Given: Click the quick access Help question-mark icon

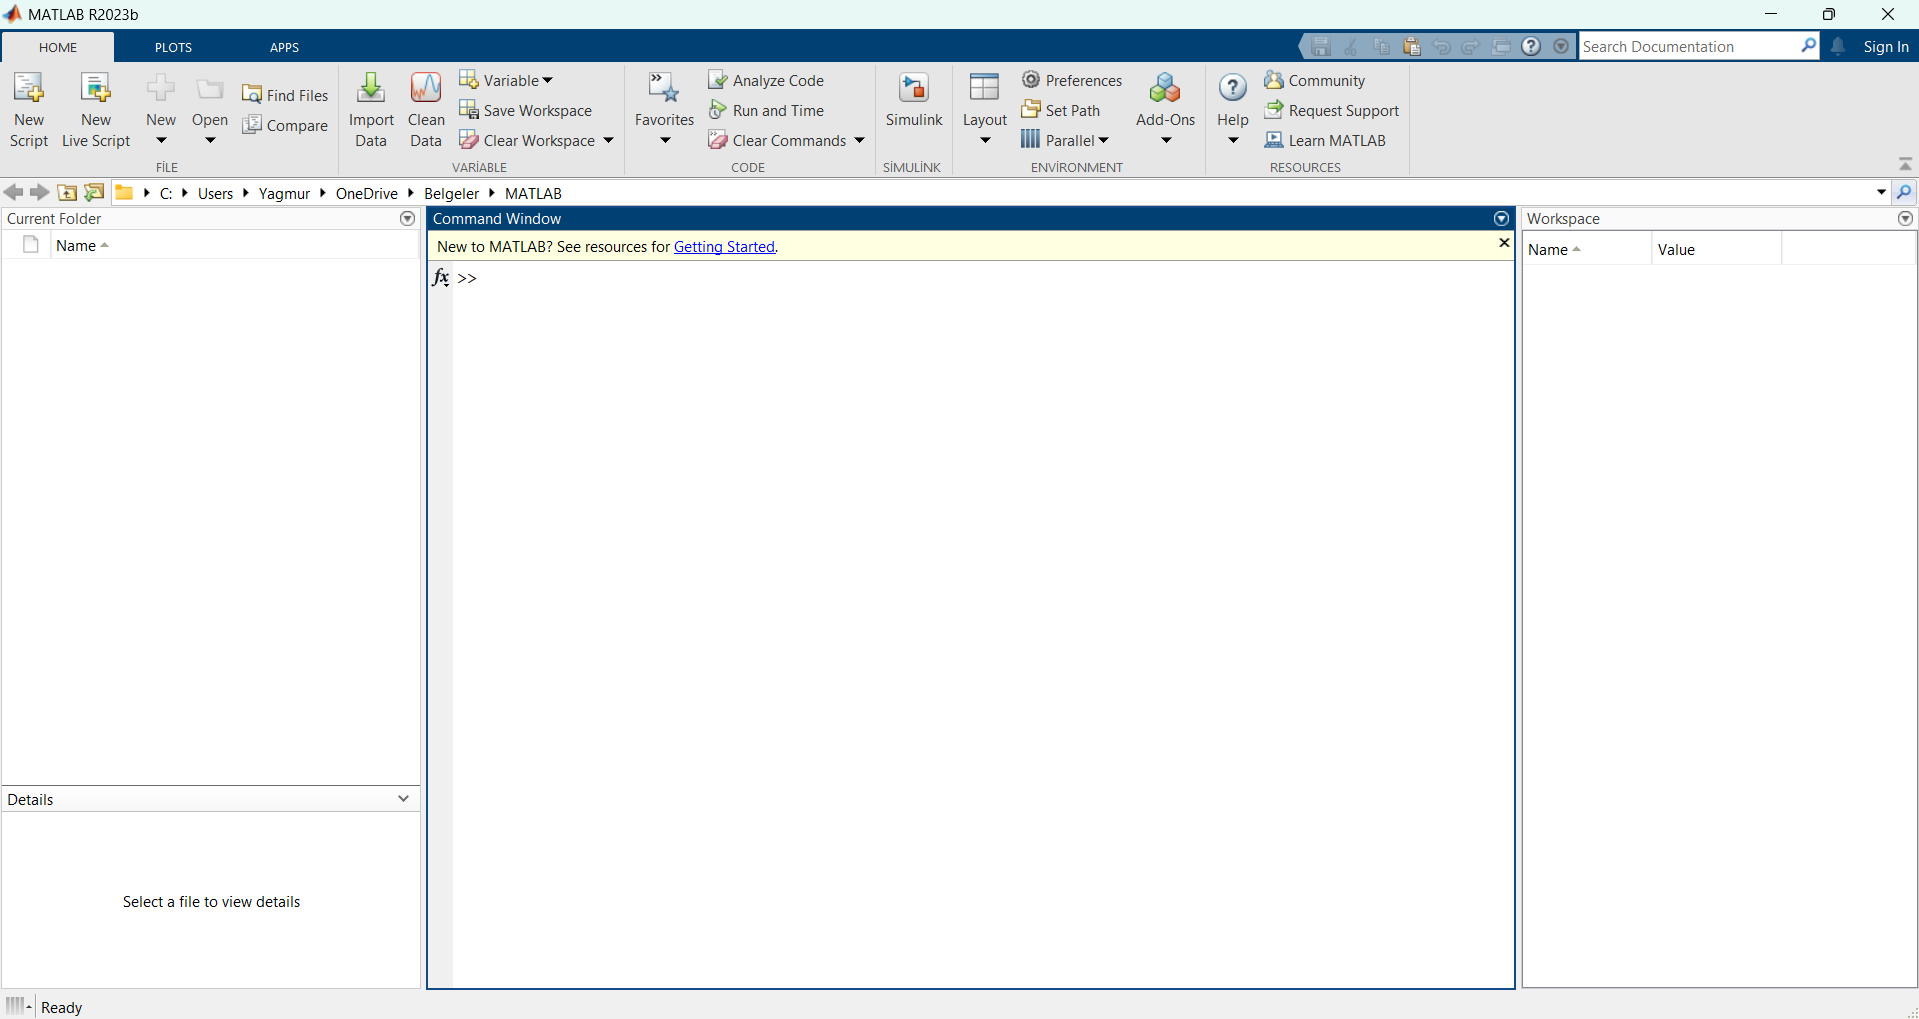Looking at the screenshot, I should [x=1531, y=46].
